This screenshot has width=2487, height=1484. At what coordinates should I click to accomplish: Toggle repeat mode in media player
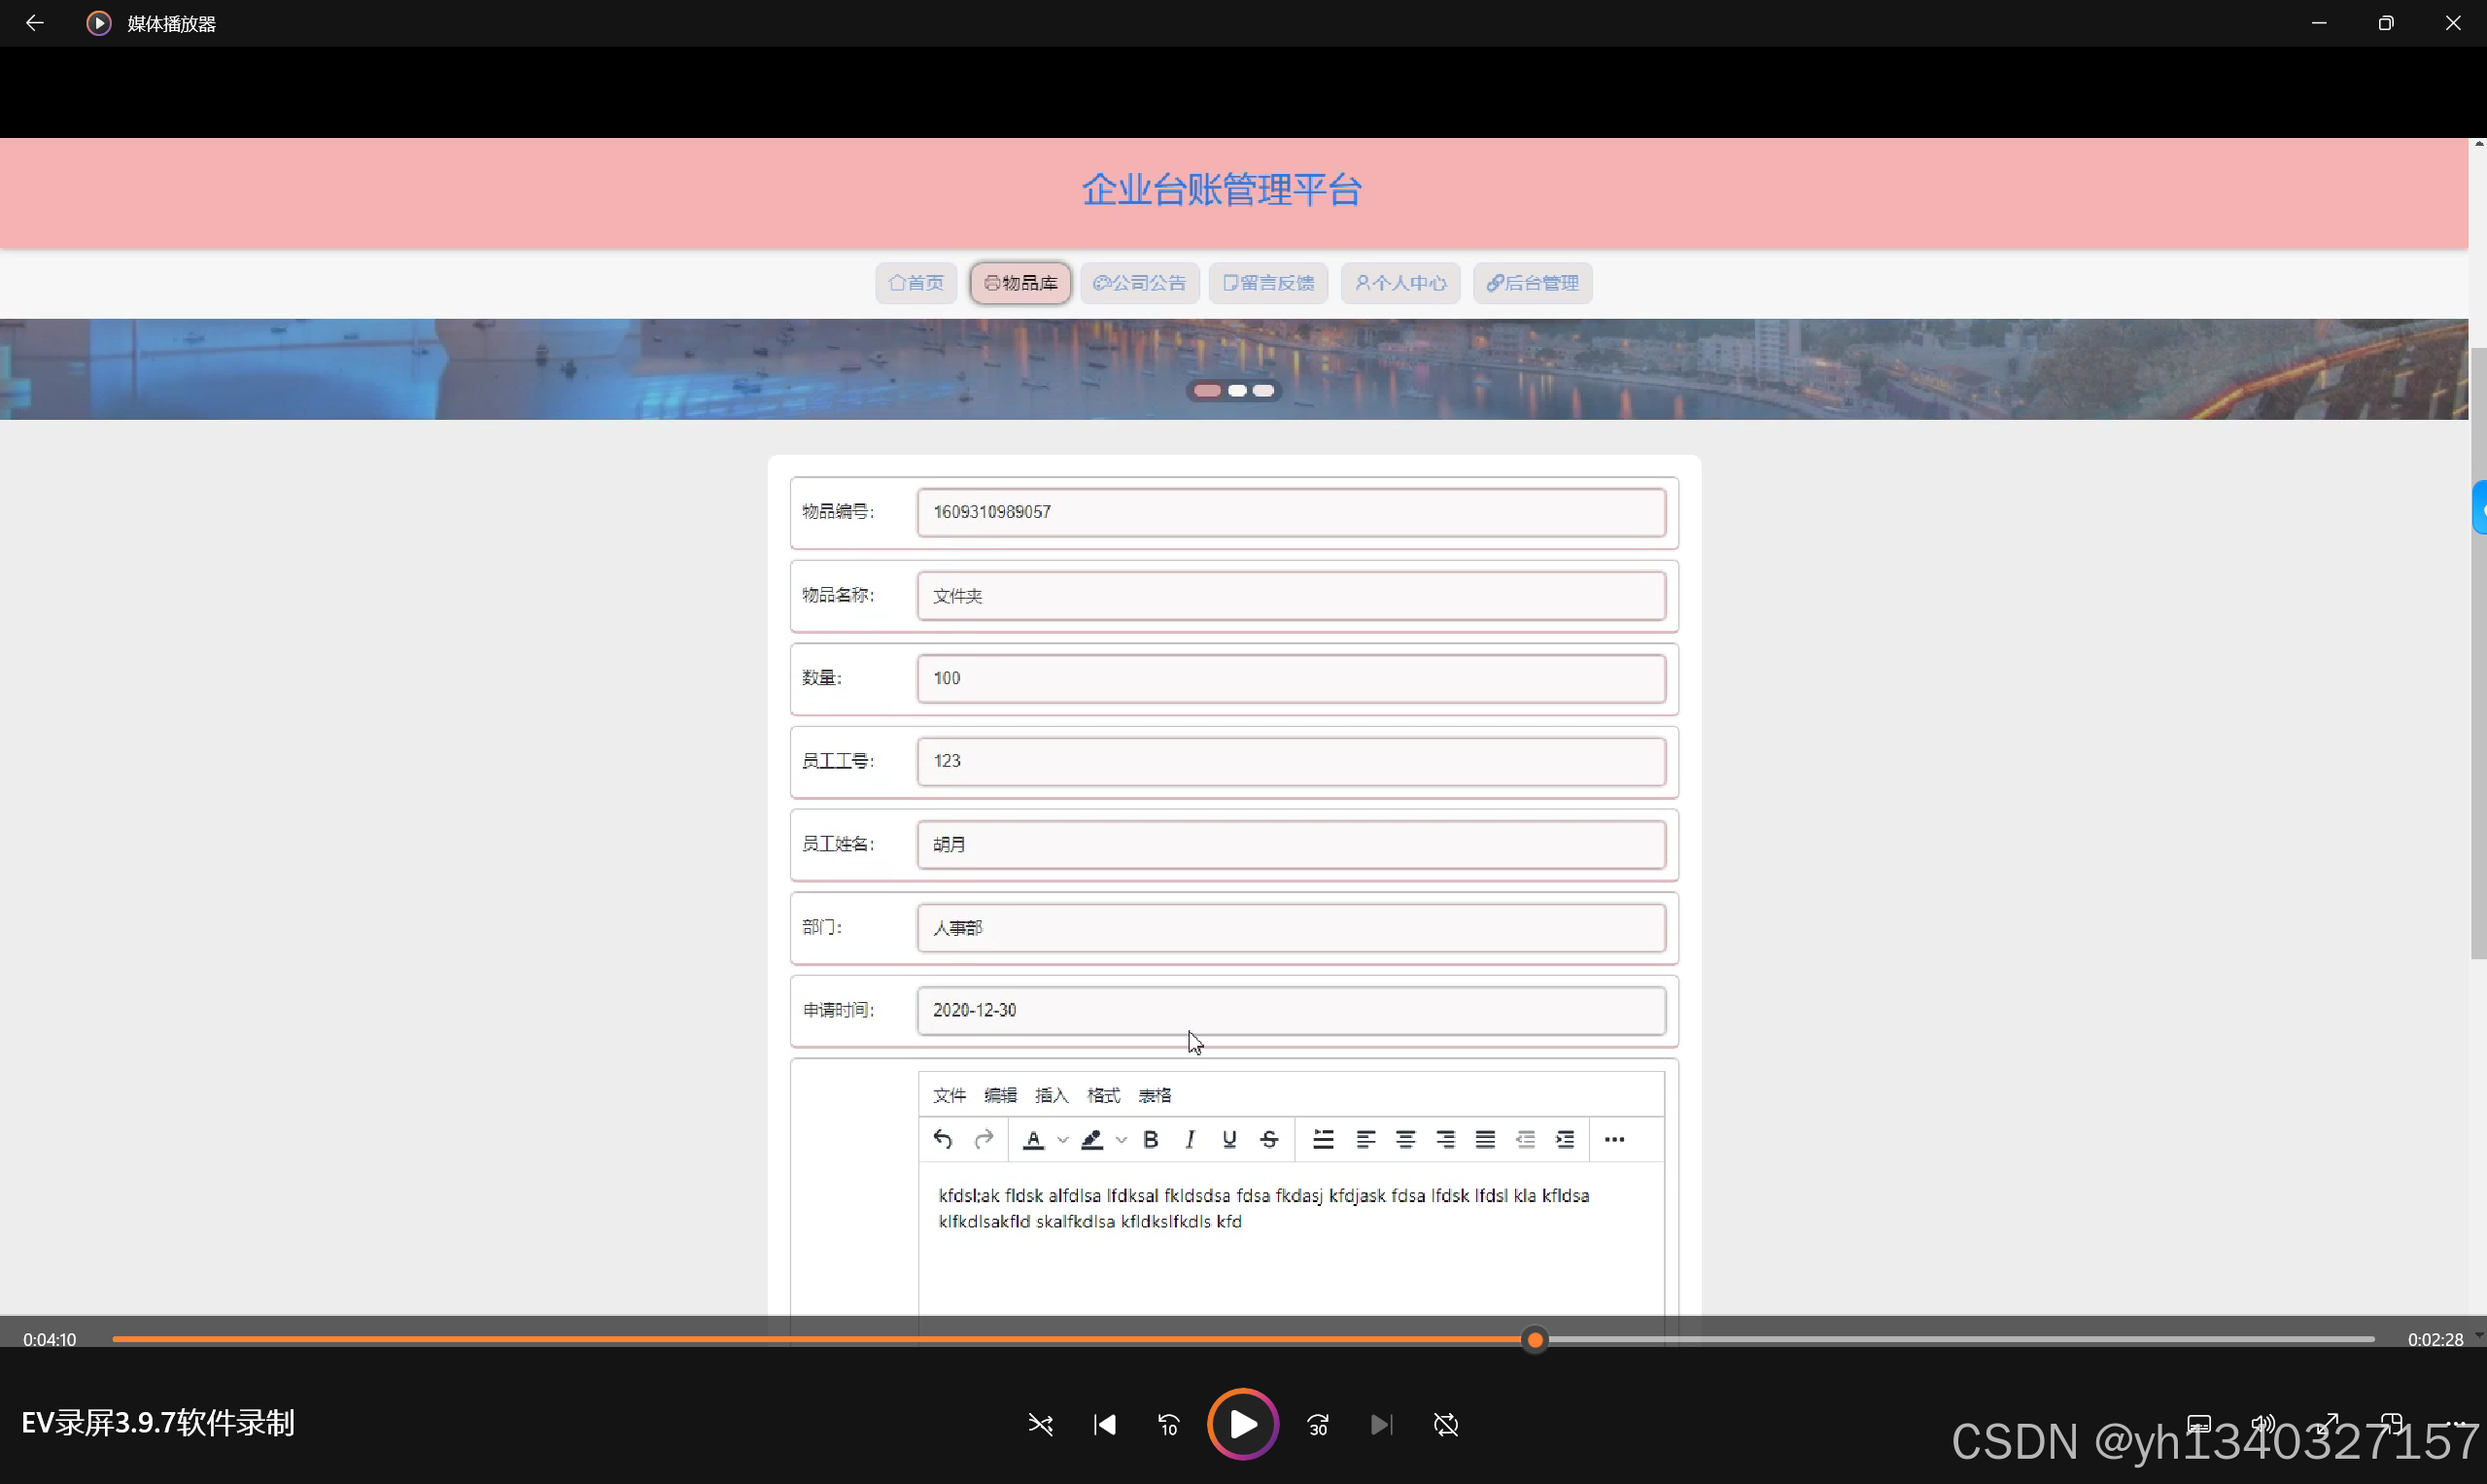1446,1424
